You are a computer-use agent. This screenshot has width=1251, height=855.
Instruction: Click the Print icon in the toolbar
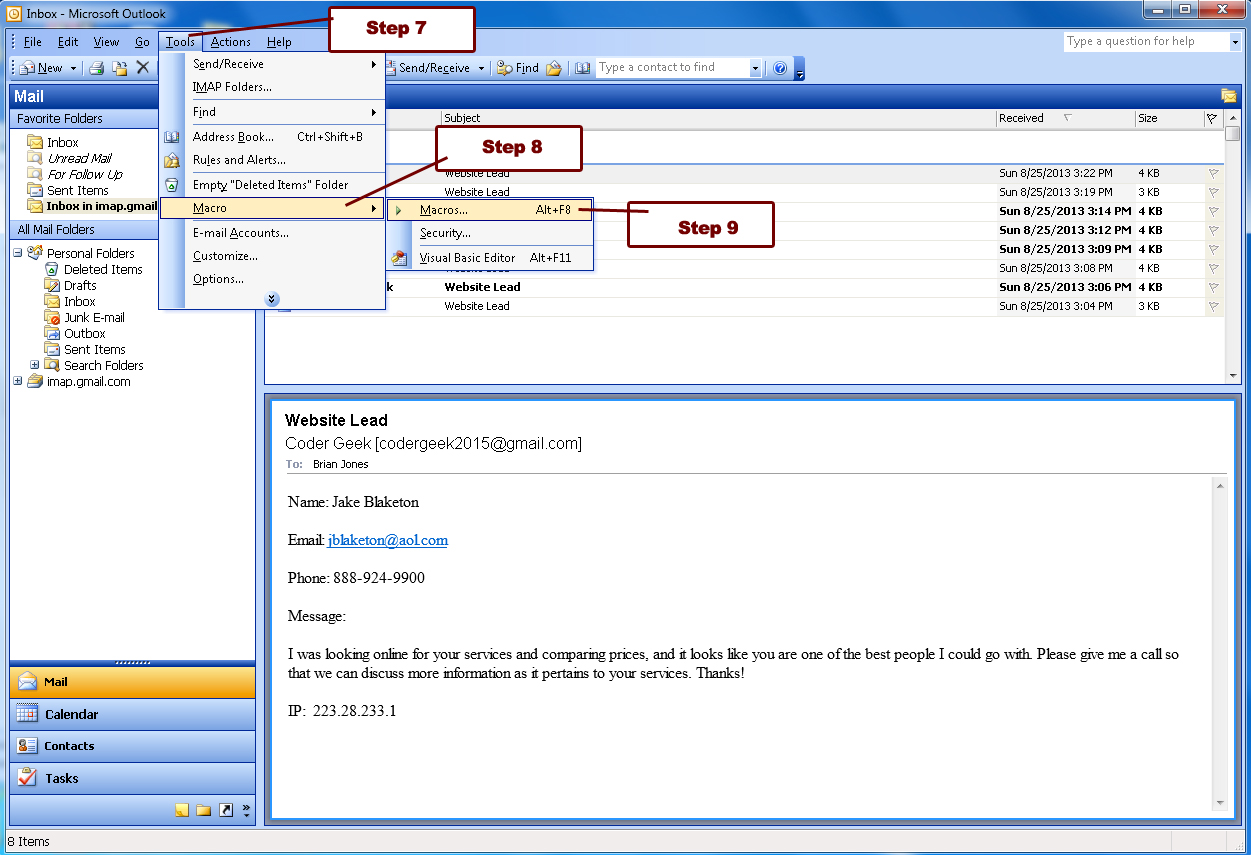click(97, 68)
